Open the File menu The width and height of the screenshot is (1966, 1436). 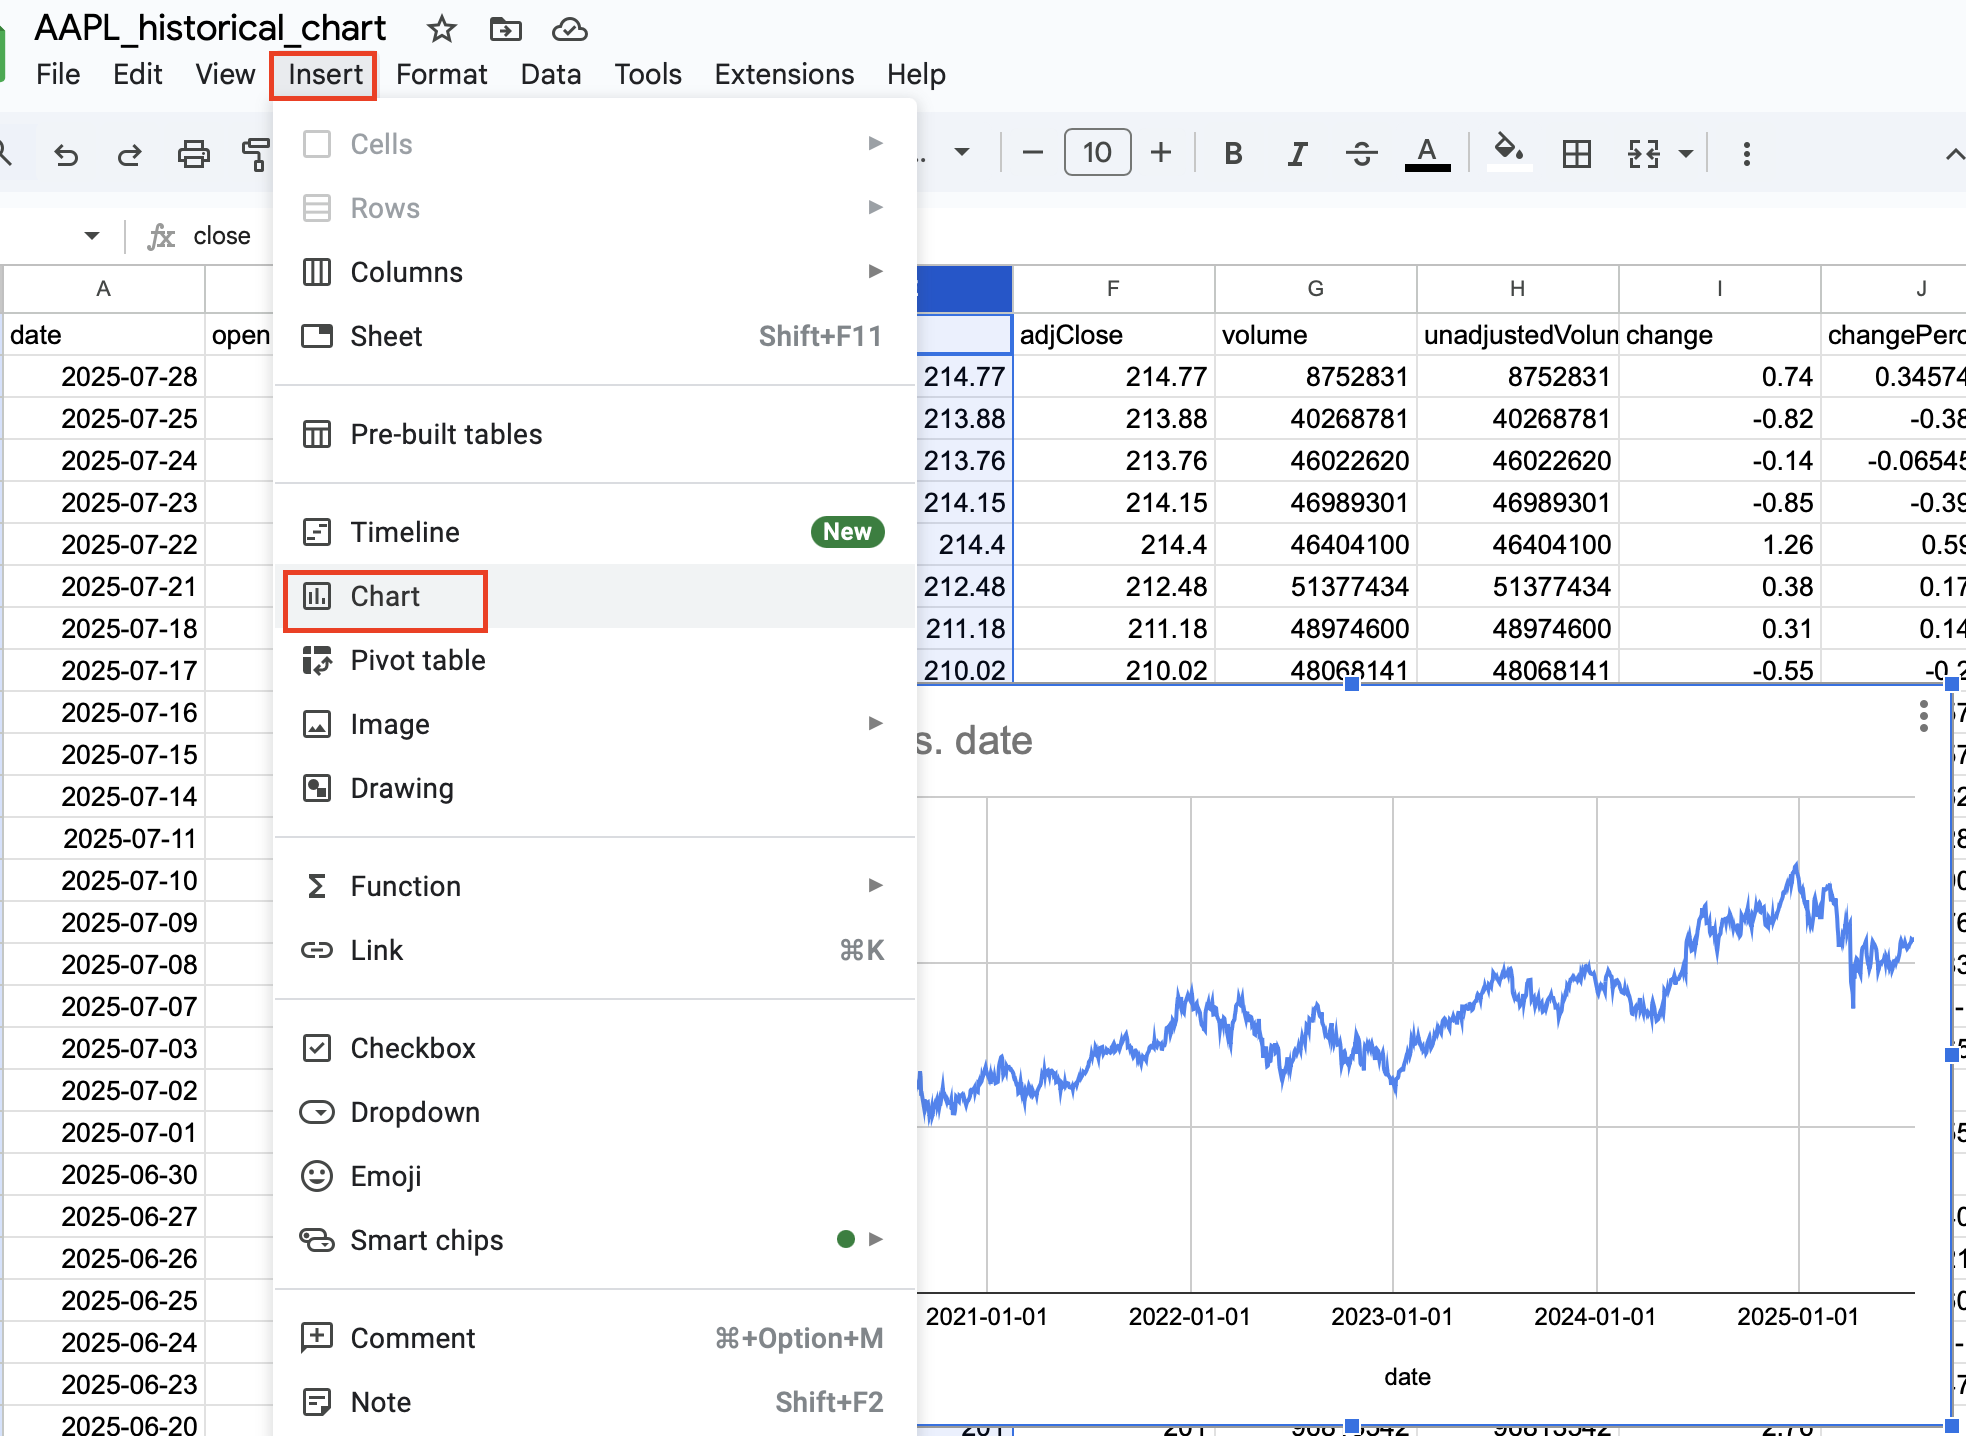click(x=58, y=74)
